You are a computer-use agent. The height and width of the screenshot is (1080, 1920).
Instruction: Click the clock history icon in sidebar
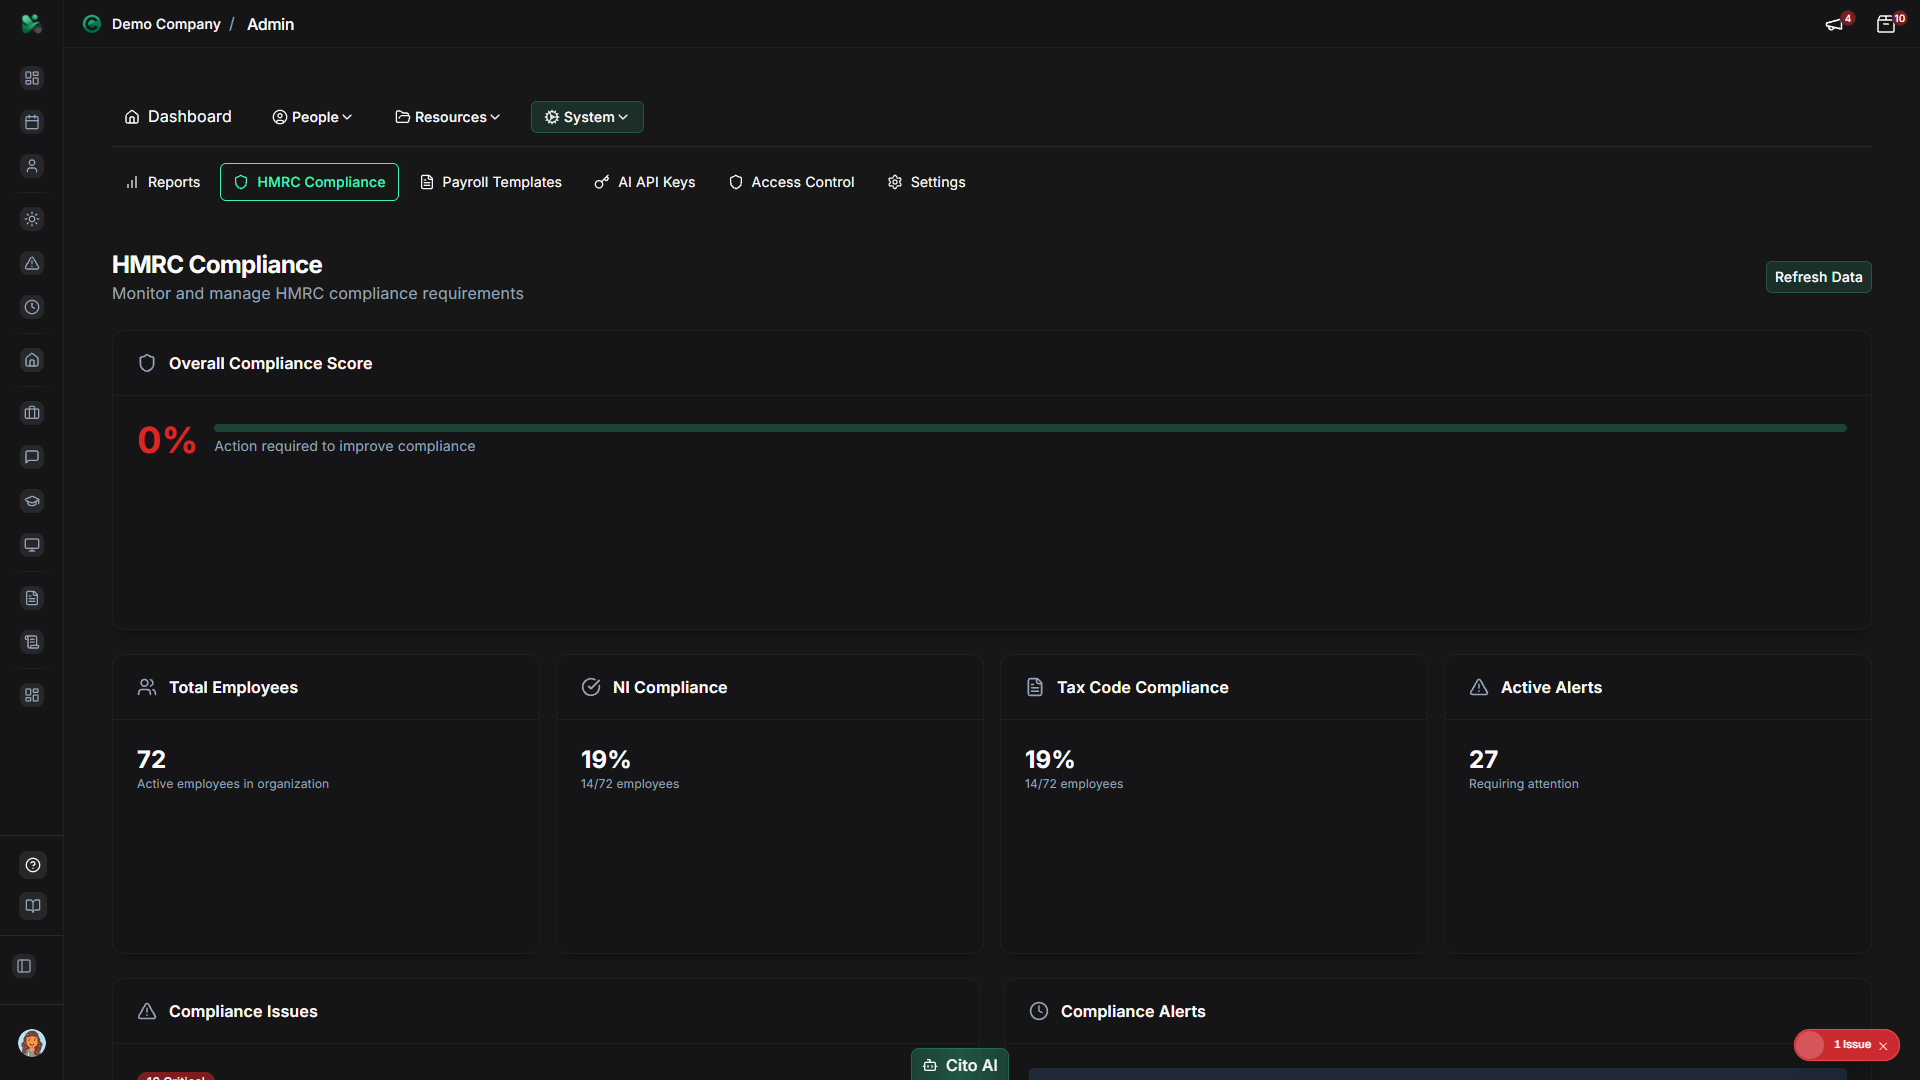tap(32, 307)
